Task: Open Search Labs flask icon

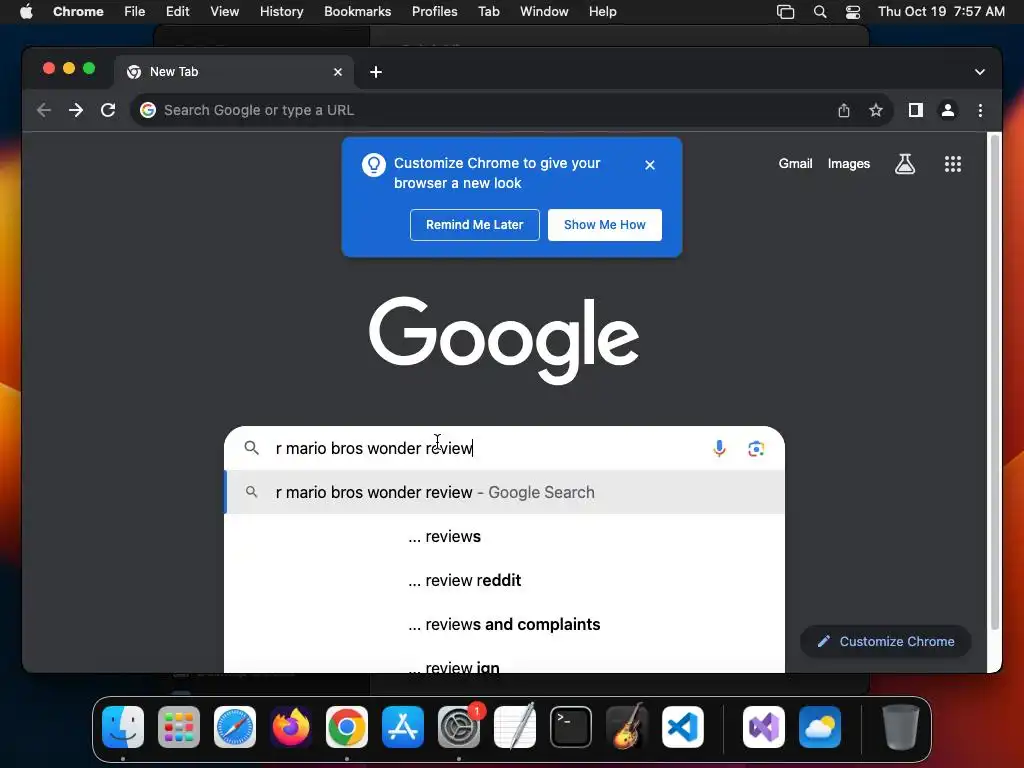Action: [904, 164]
